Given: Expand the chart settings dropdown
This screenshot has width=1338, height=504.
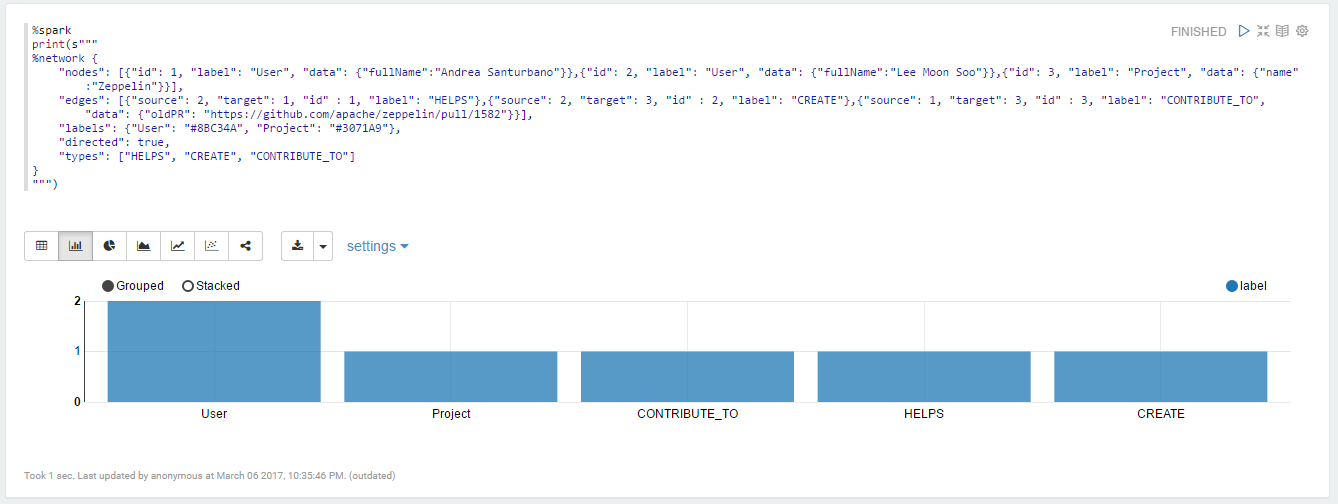Looking at the screenshot, I should click(377, 246).
